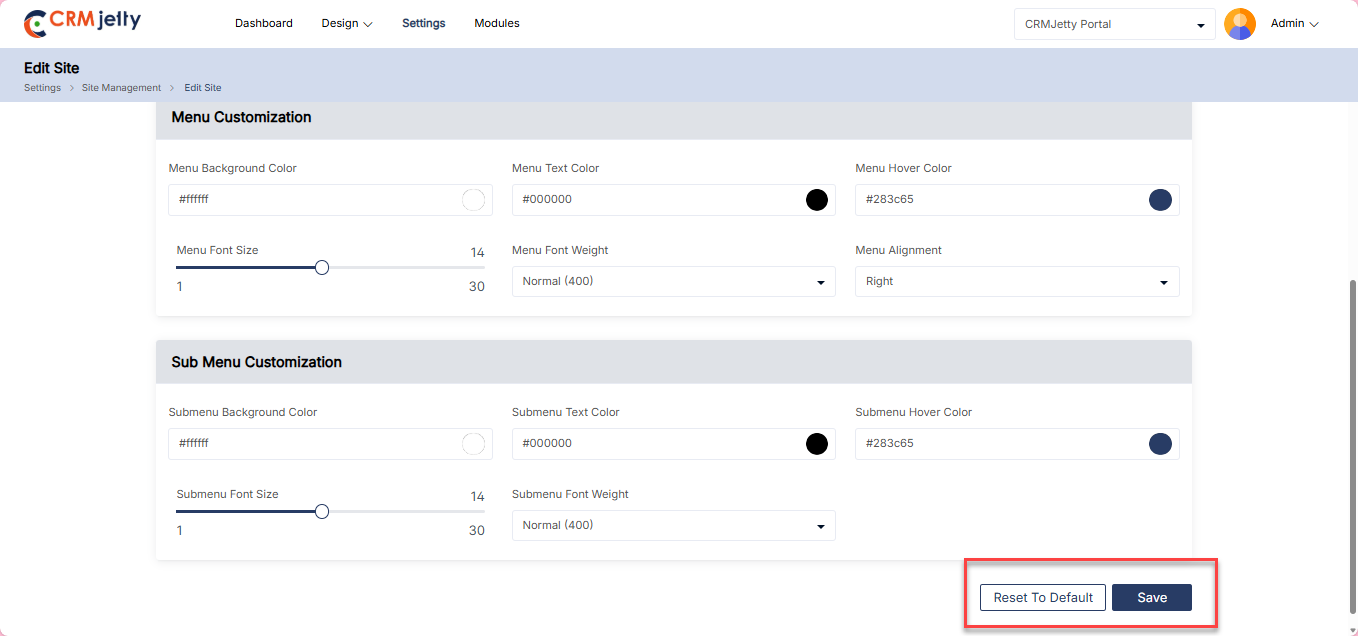Screen dimensions: 1358x636
Task: Open the Menu Hover Color swatch
Action: point(1160,200)
